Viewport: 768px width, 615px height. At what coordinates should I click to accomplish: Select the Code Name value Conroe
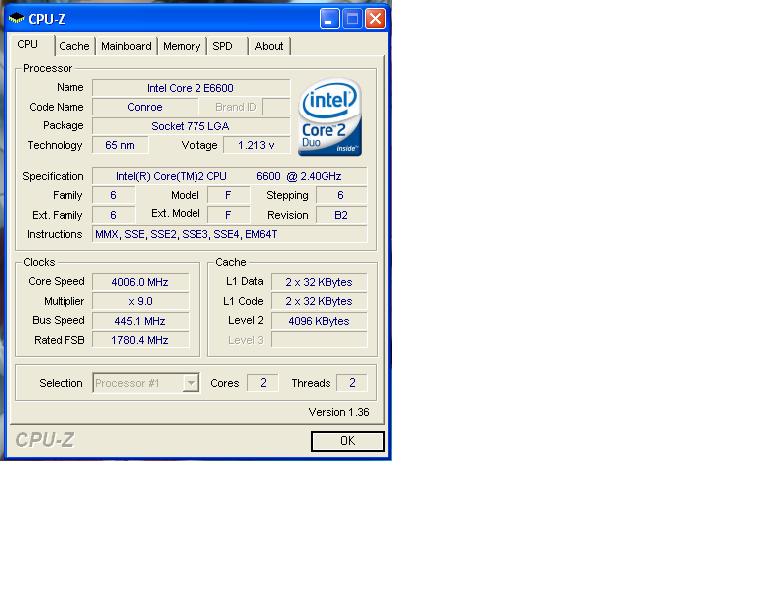click(x=145, y=107)
